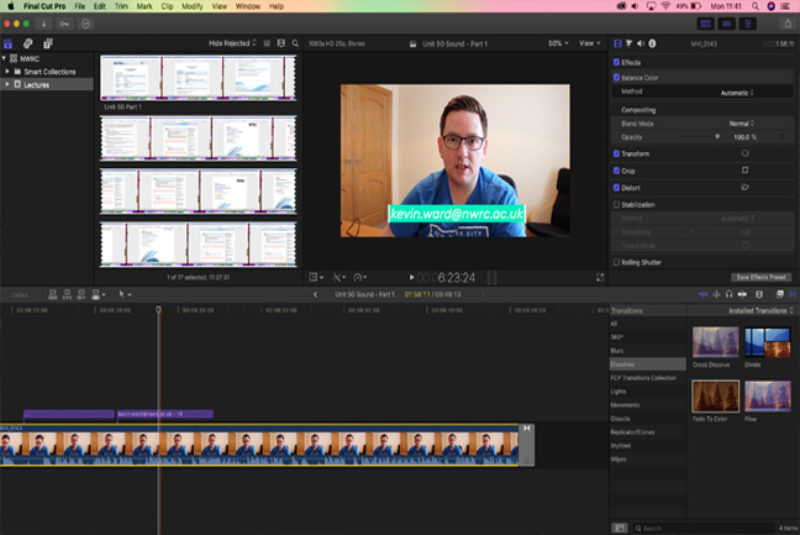The image size is (800, 535).
Task: Adjust the Opacity slider
Action: [717, 136]
